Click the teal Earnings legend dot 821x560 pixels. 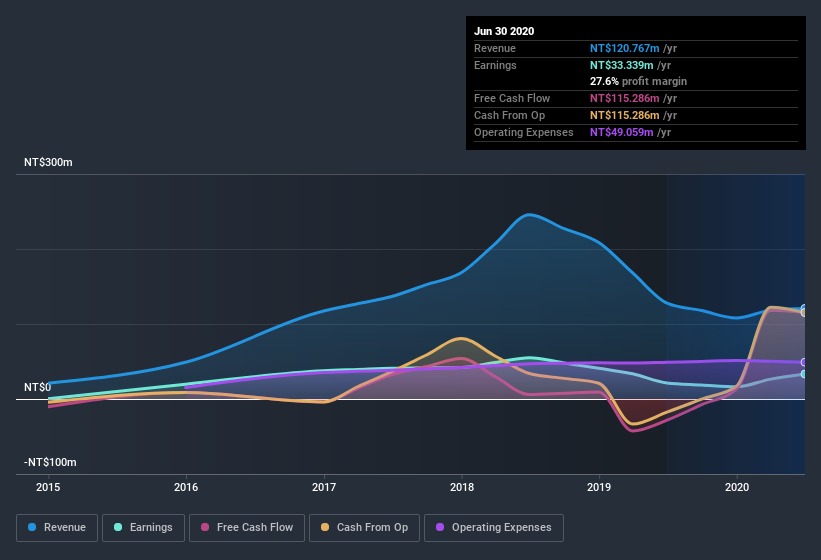pyautogui.click(x=119, y=527)
